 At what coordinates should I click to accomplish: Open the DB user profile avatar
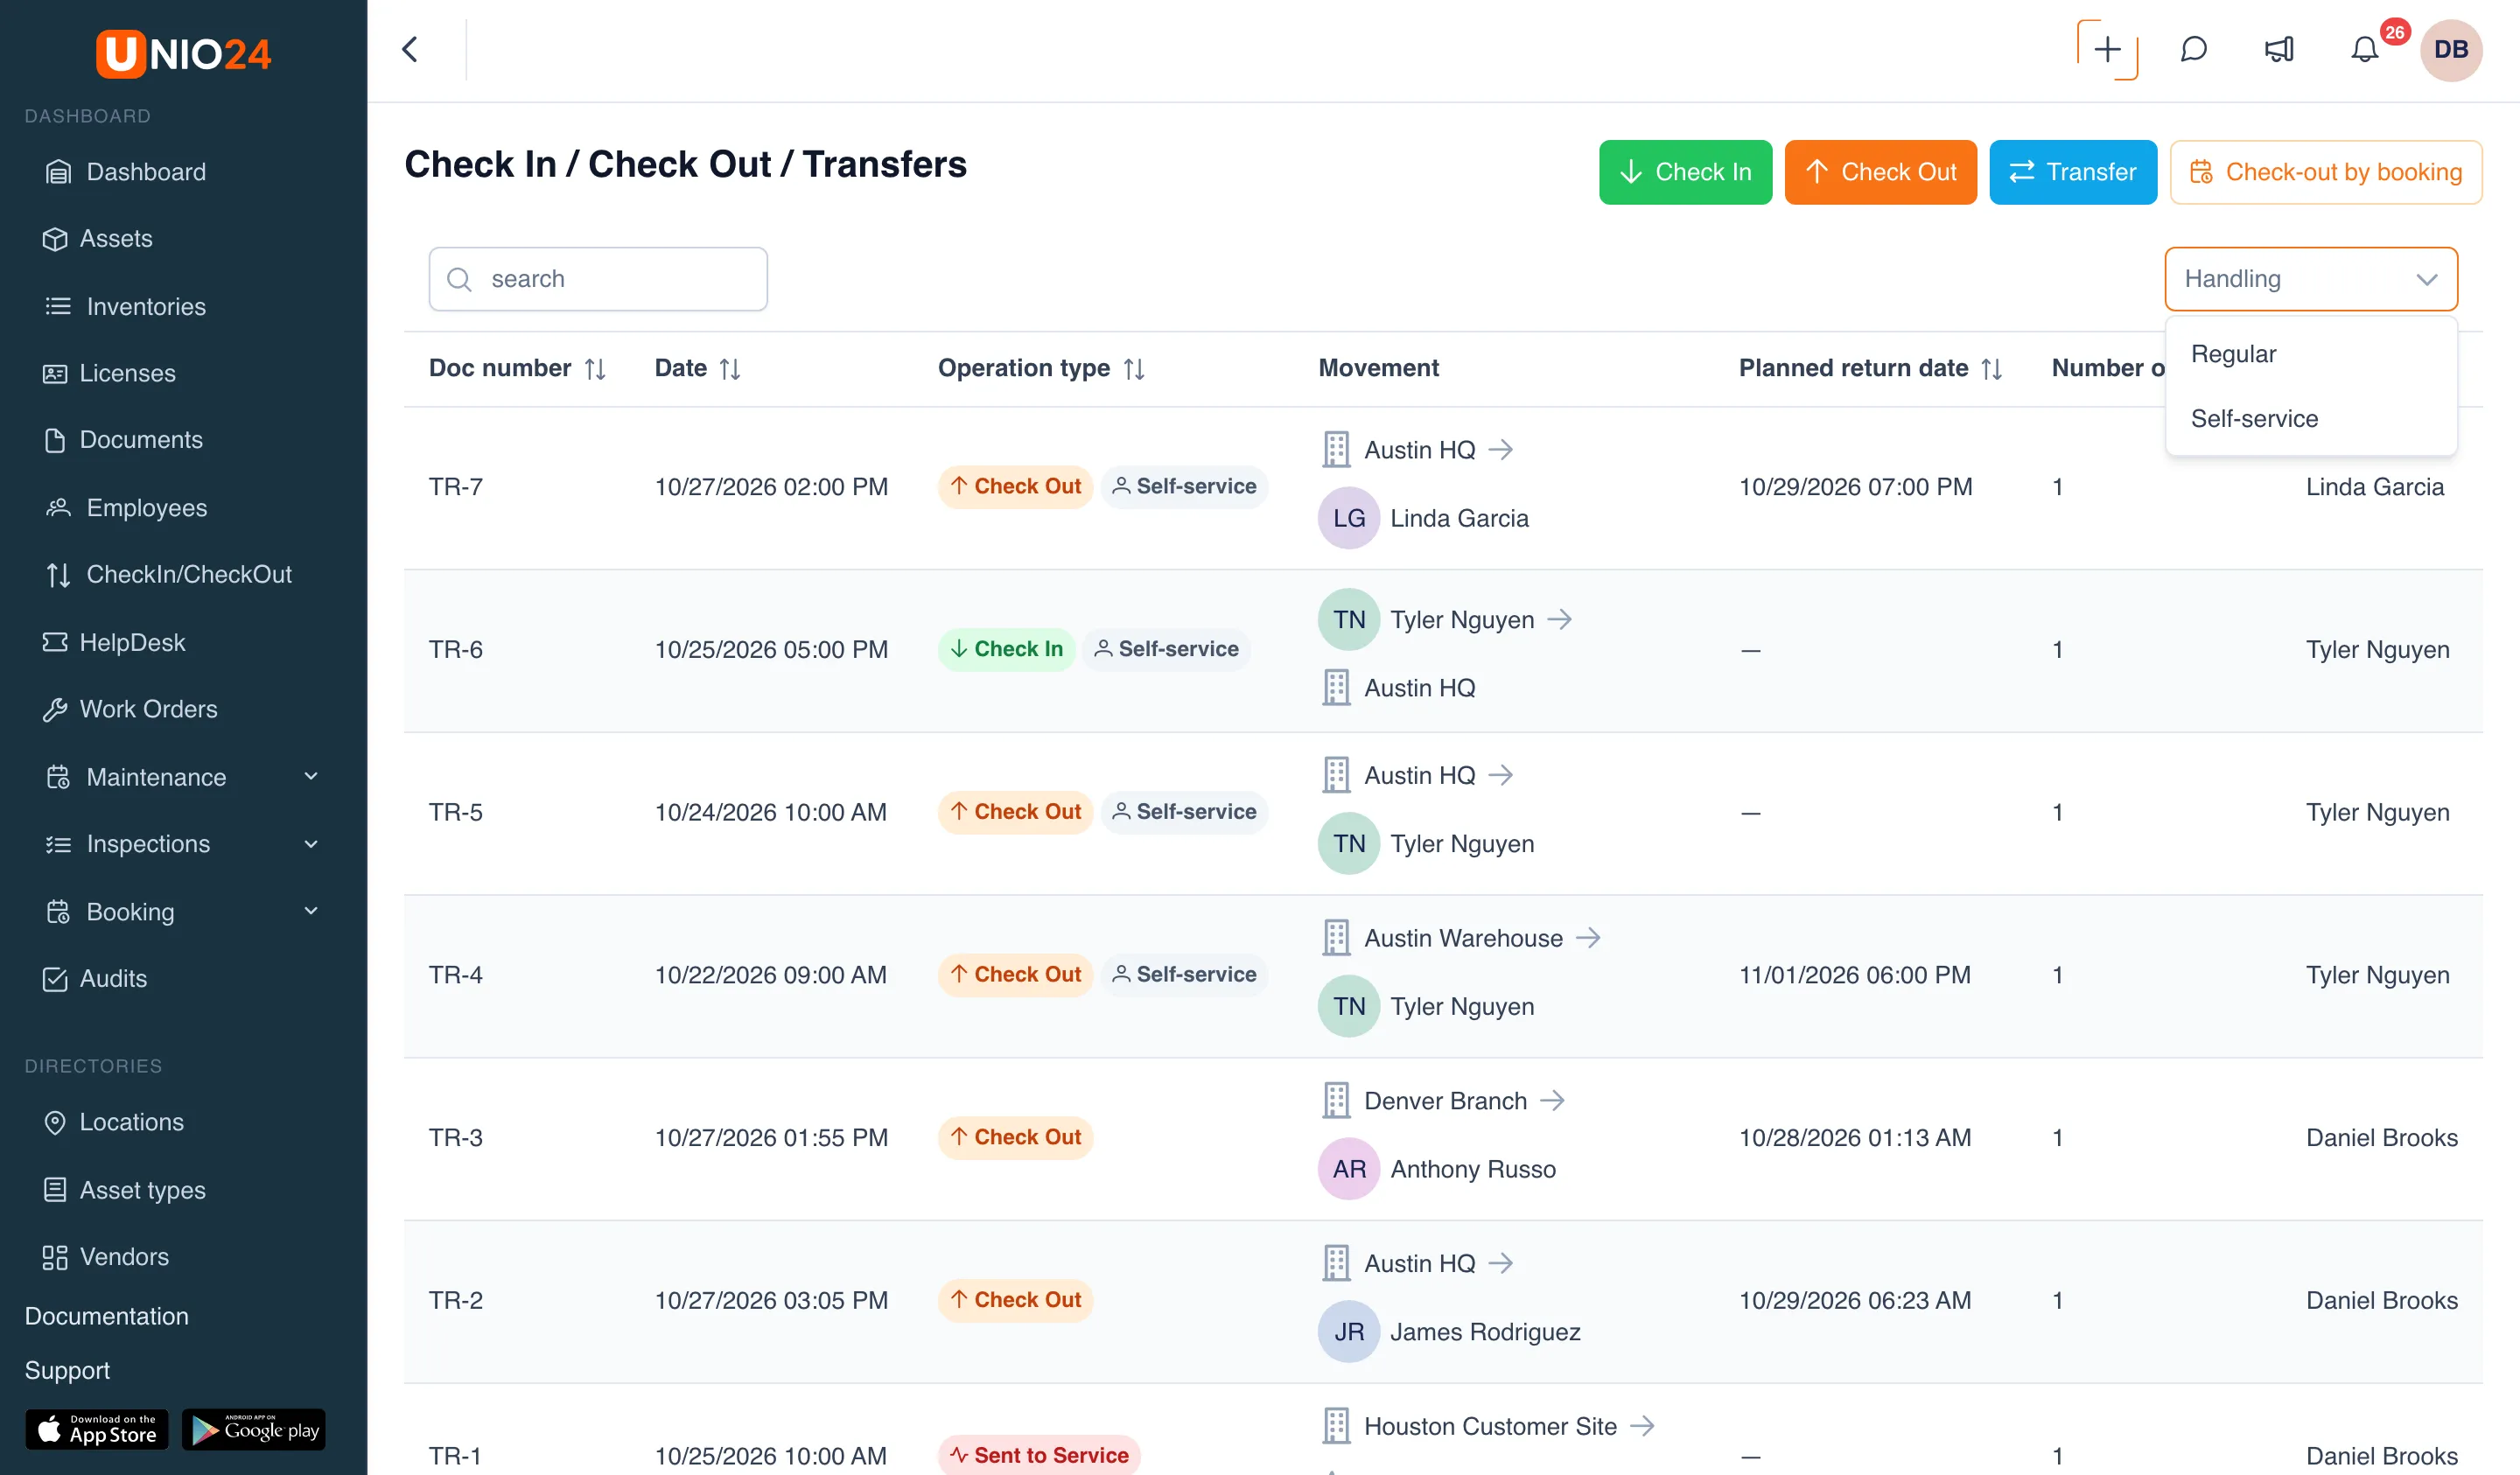2451,49
